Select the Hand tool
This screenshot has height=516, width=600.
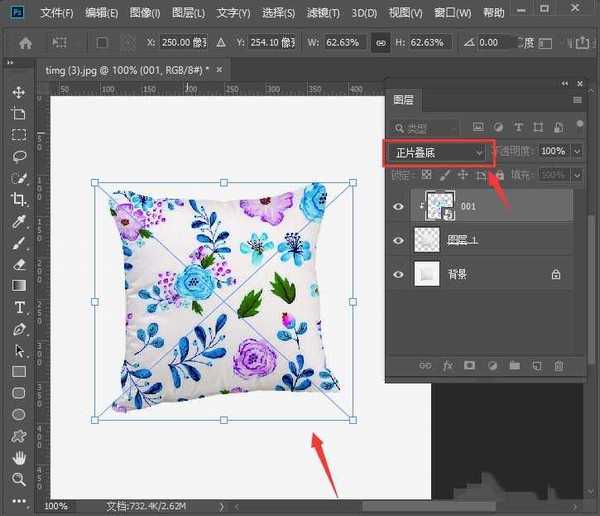pyautogui.click(x=18, y=458)
